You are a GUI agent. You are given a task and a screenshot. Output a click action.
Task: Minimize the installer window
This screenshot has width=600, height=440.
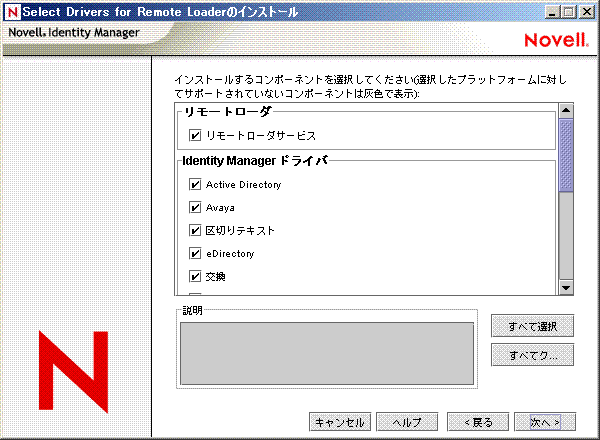551,12
